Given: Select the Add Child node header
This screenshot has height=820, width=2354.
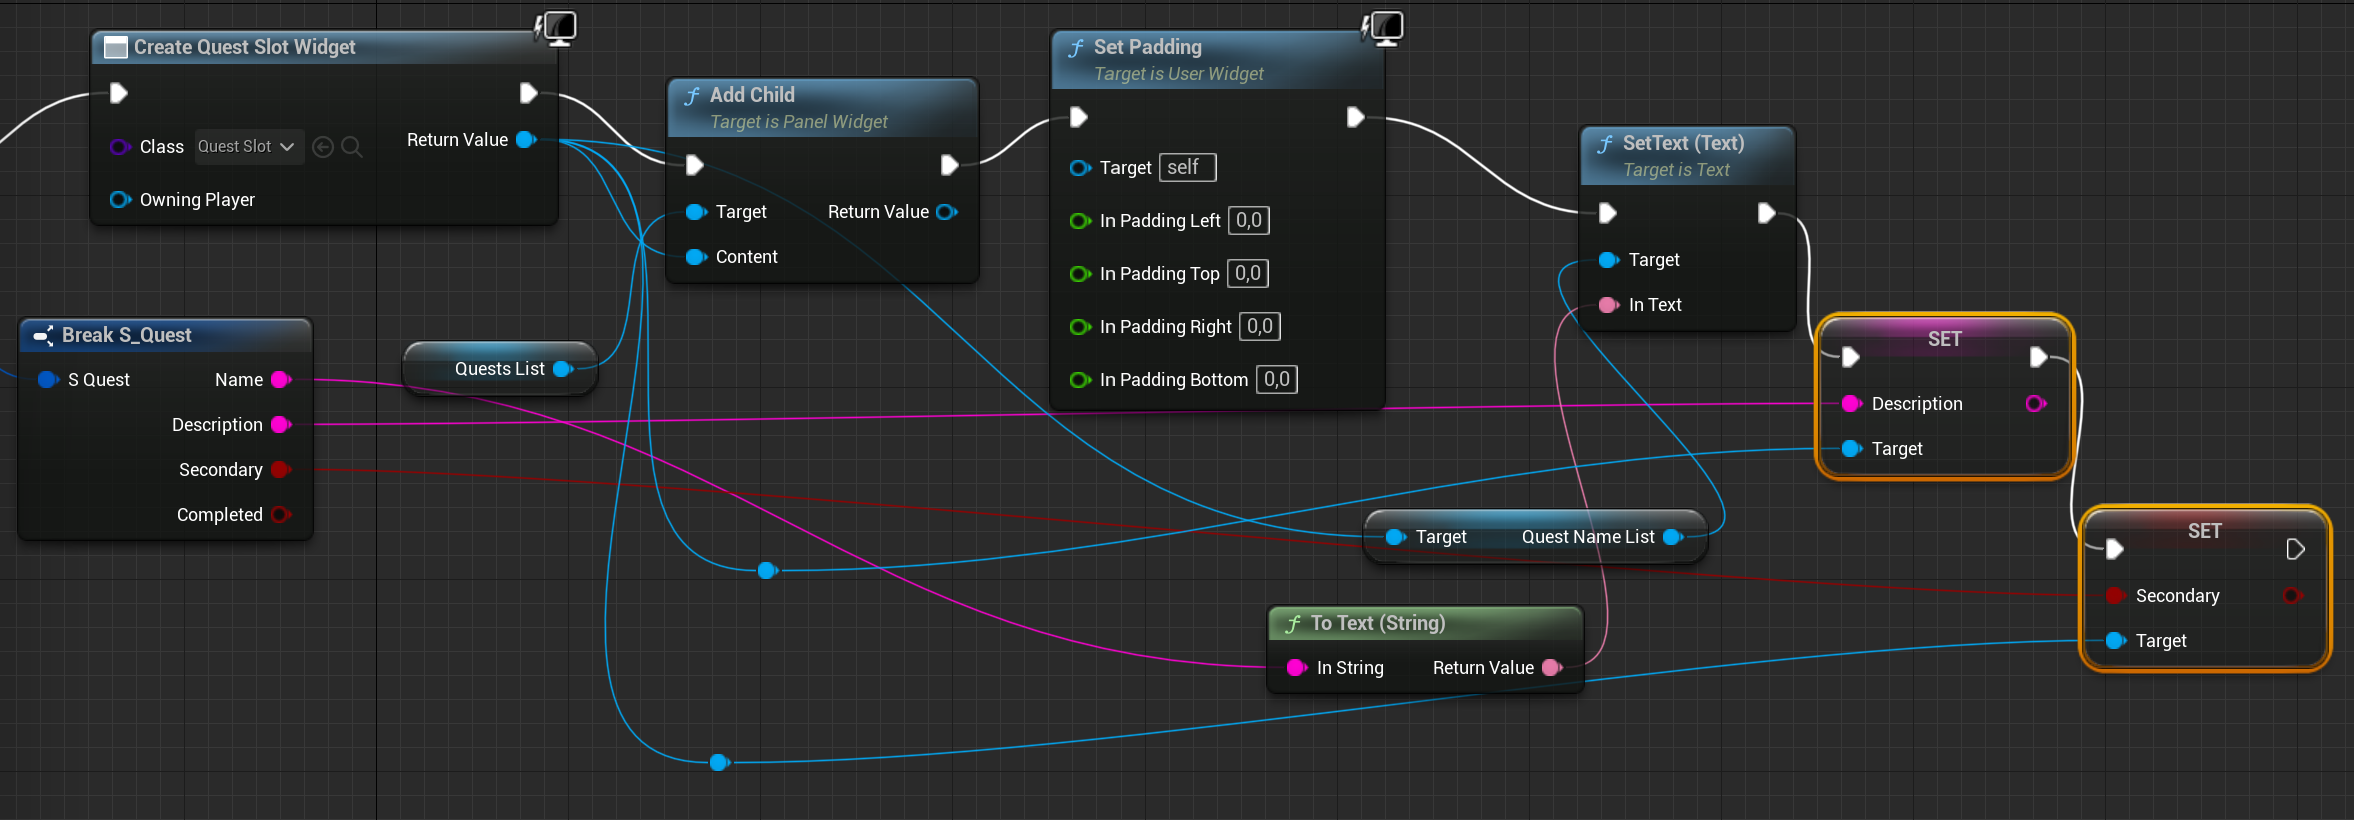Looking at the screenshot, I should [822, 107].
